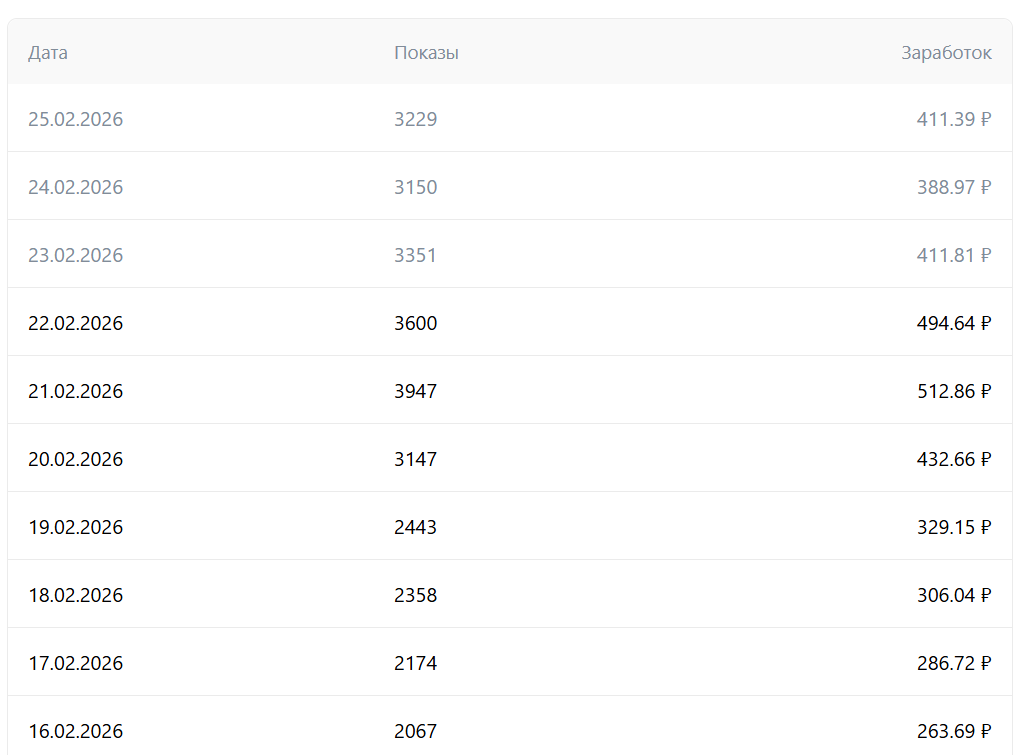Image resolution: width=1029 pixels, height=755 pixels.
Task: Click earnings value 263.69 ₽
Action: pyautogui.click(x=953, y=732)
